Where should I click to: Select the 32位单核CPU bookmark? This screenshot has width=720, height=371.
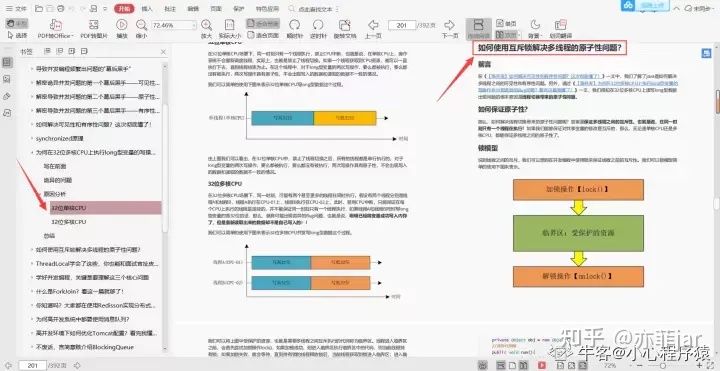(x=106, y=208)
